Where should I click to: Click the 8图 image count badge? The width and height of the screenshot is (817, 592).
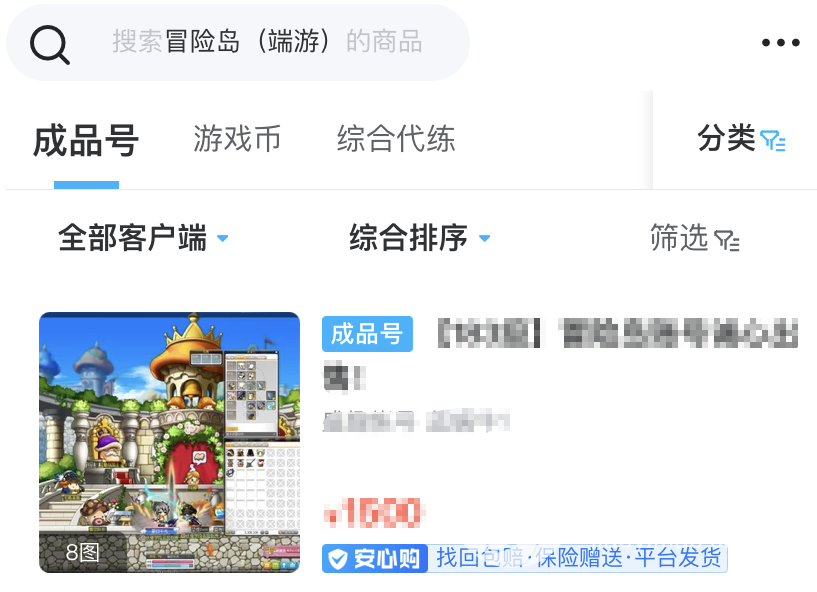[82, 552]
